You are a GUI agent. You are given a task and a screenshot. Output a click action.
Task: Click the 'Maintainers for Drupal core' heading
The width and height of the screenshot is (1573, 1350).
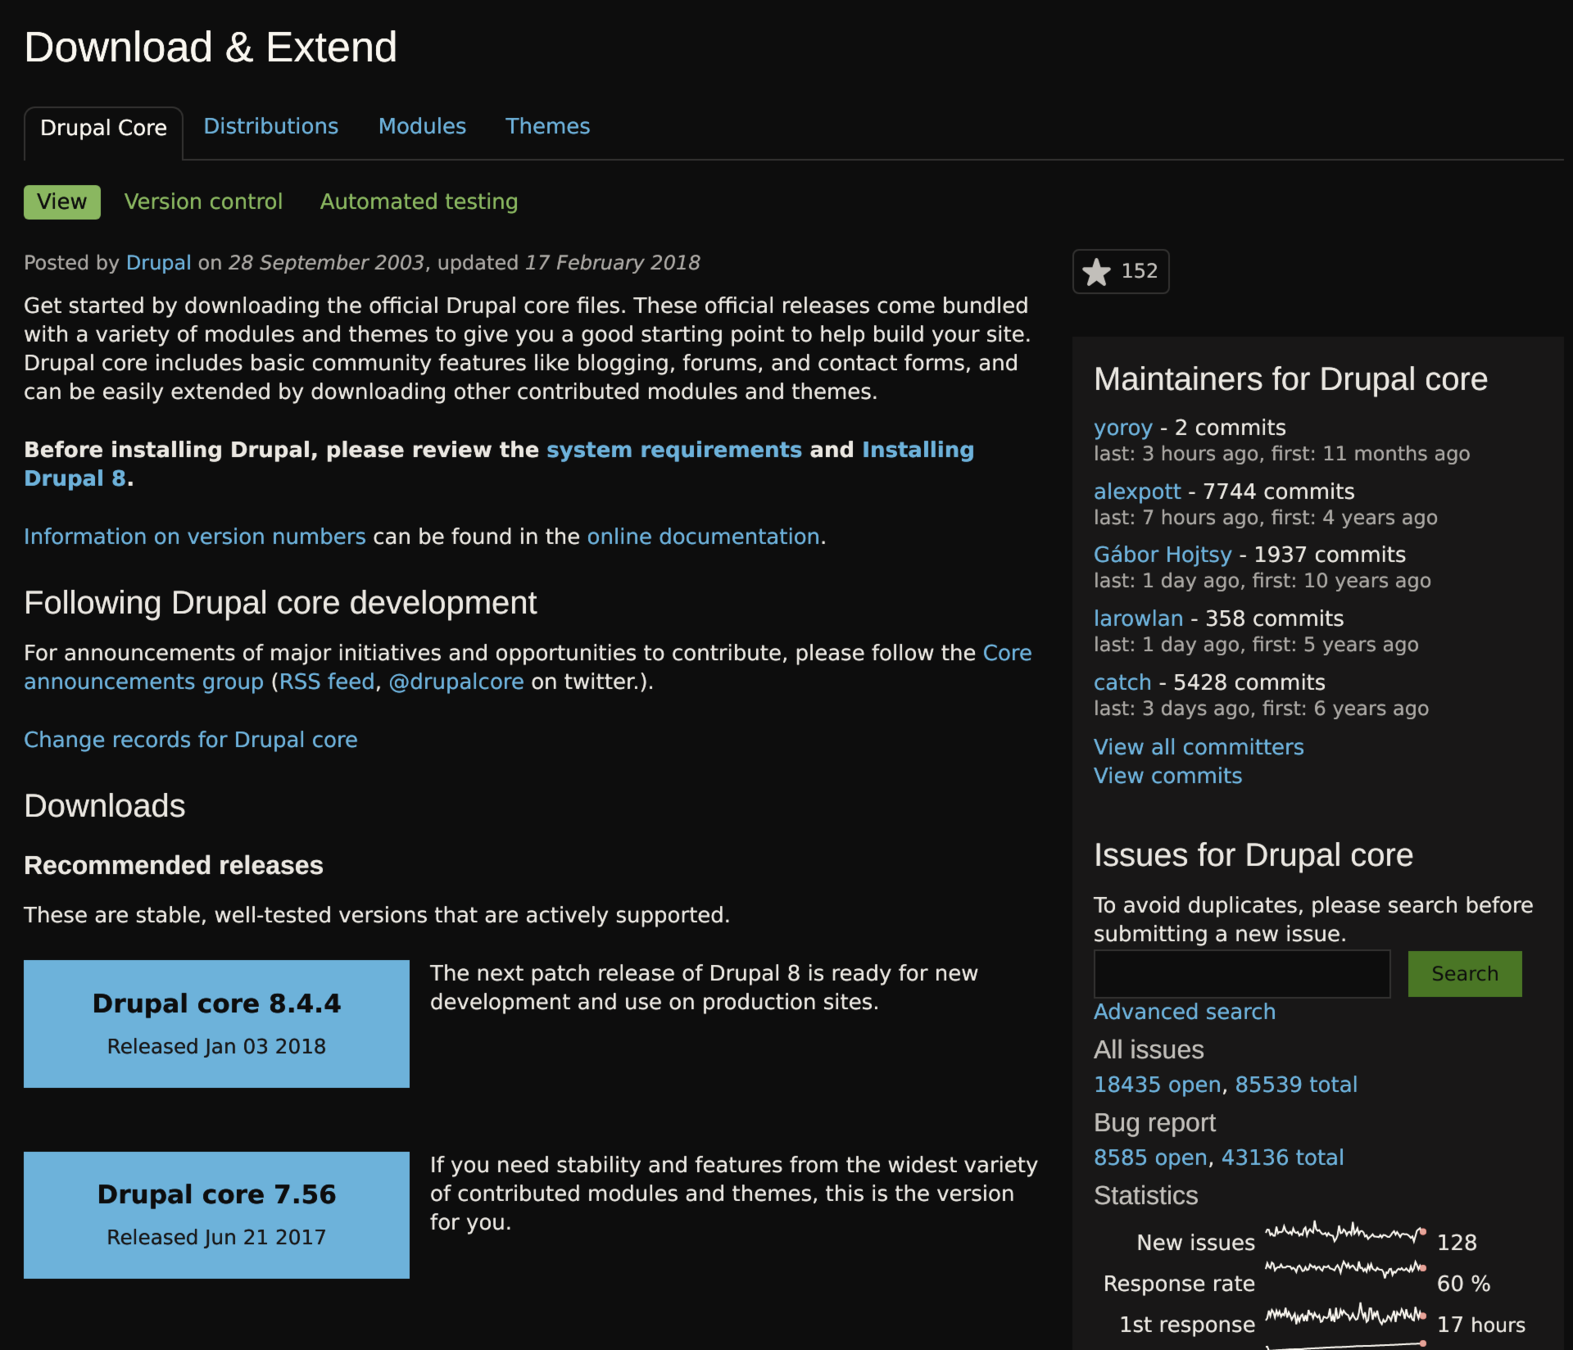coord(1290,379)
